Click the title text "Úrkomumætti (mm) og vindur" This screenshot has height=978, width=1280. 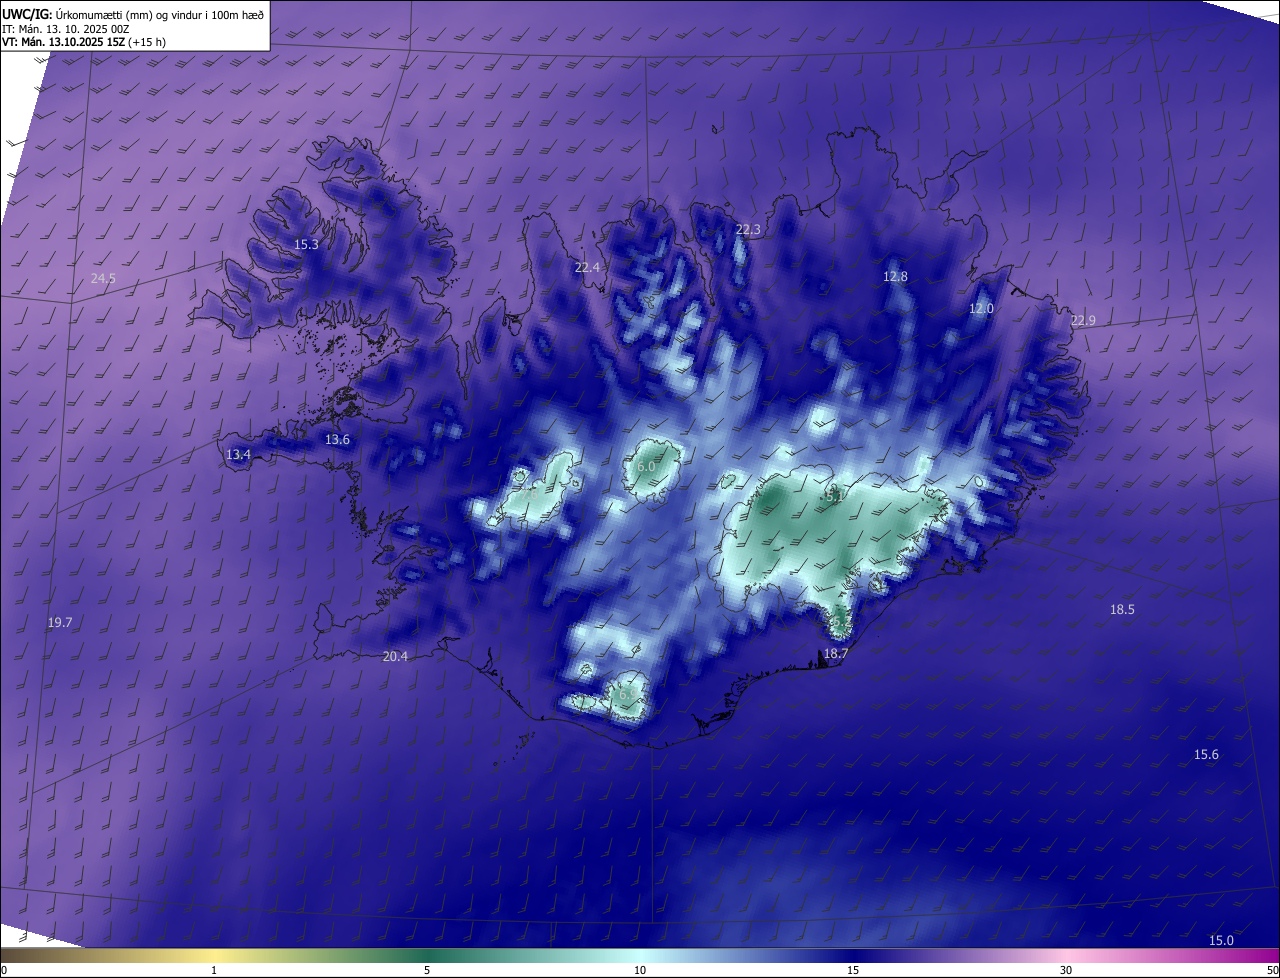click(131, 14)
